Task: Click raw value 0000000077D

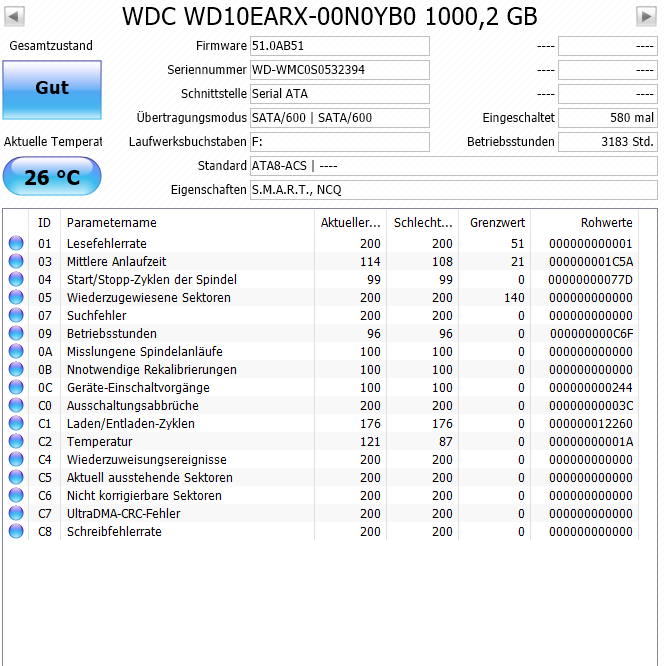Action: click(591, 279)
